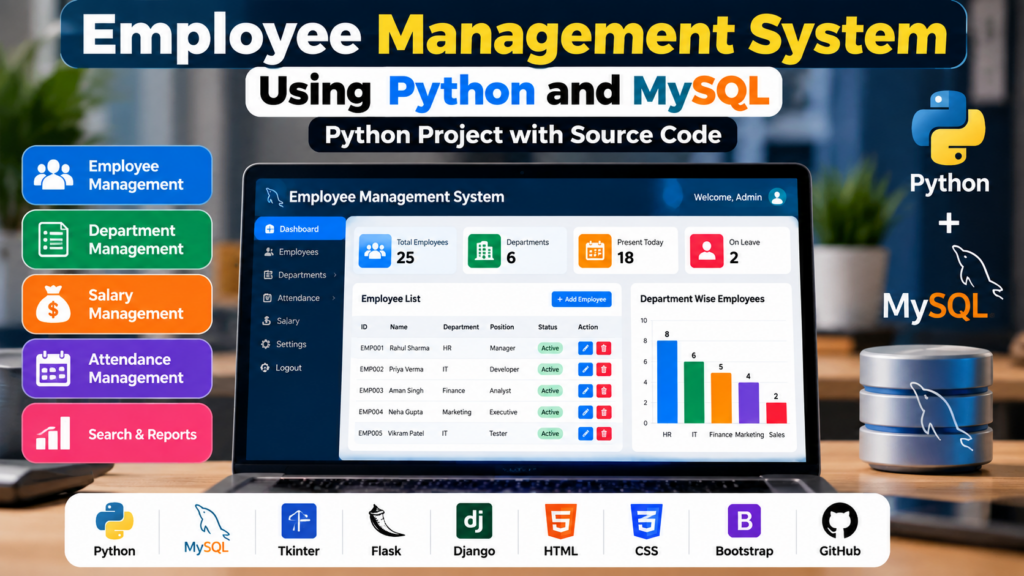This screenshot has height=576, width=1024.
Task: Edit employee Vikram Patel with pencil icon
Action: (x=585, y=434)
